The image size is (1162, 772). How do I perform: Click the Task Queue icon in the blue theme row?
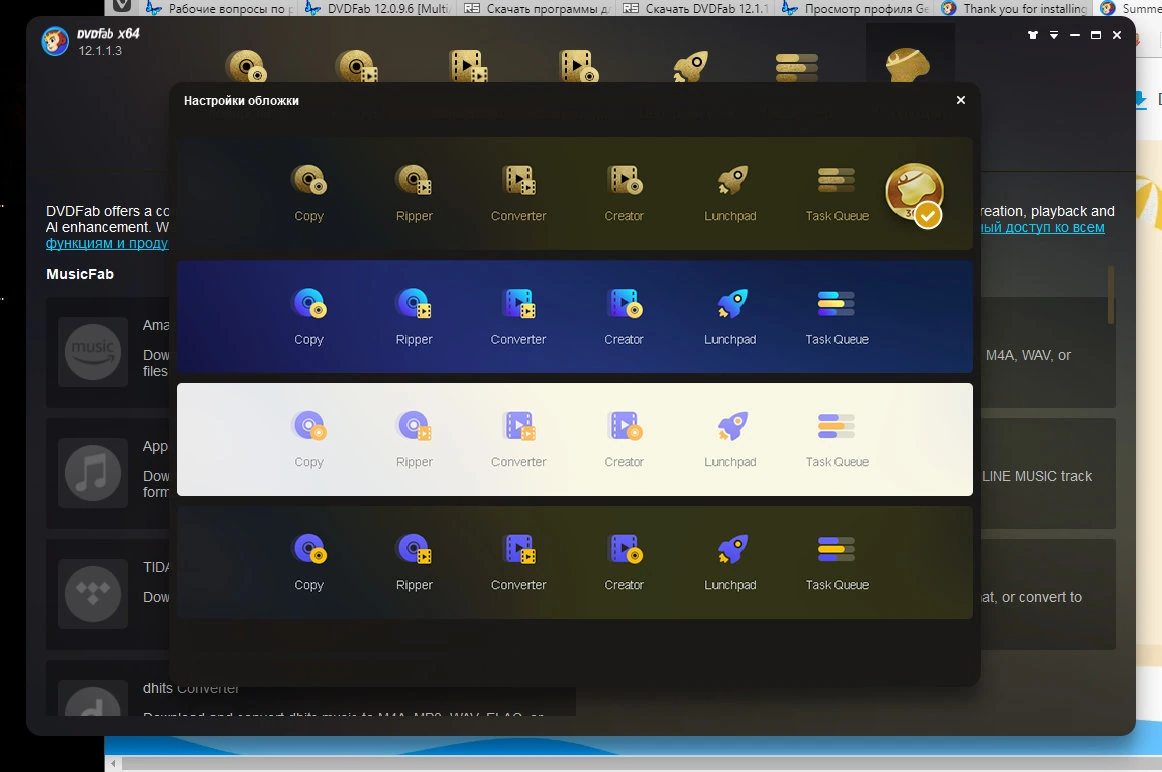pyautogui.click(x=837, y=303)
